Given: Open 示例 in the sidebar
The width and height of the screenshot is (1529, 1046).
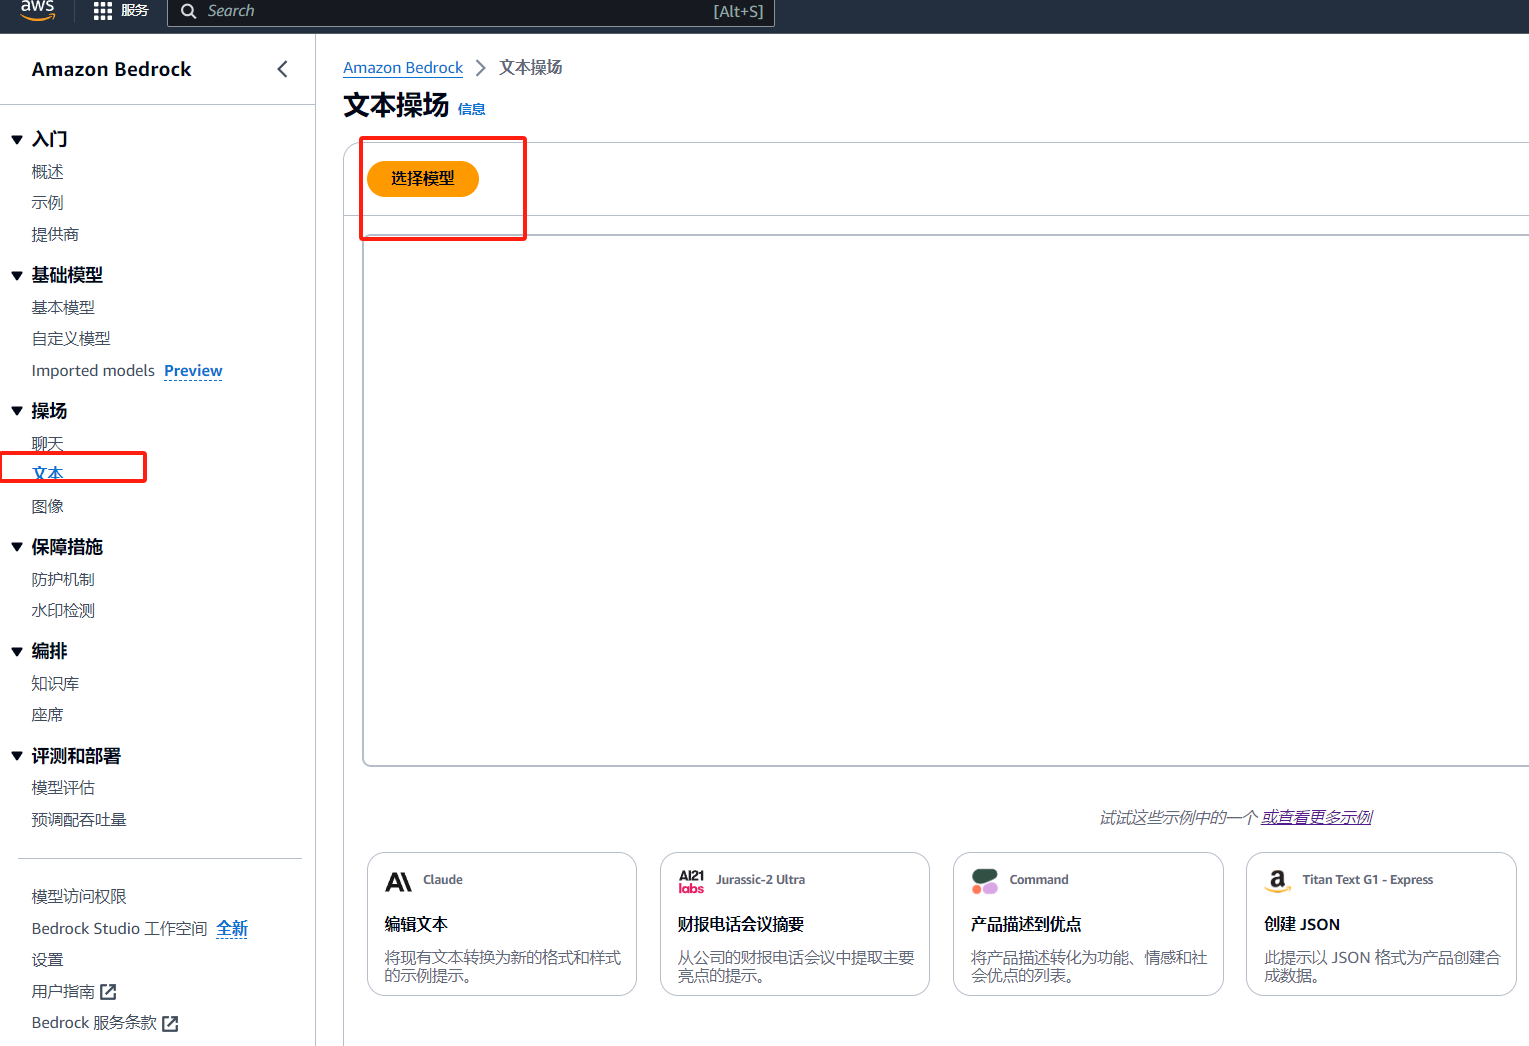Looking at the screenshot, I should (47, 203).
